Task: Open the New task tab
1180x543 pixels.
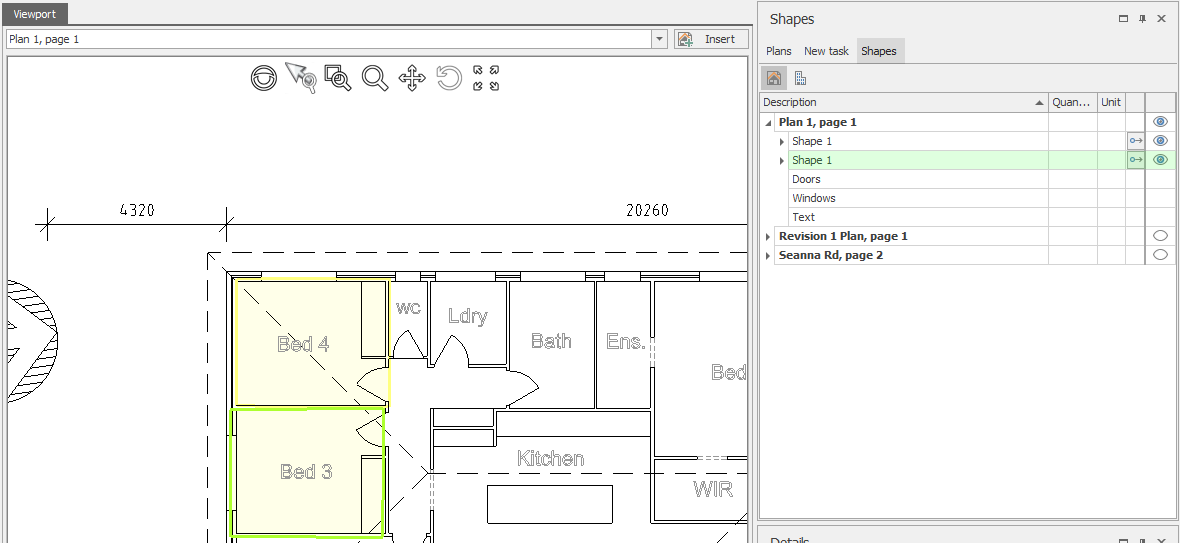Action: [x=826, y=51]
